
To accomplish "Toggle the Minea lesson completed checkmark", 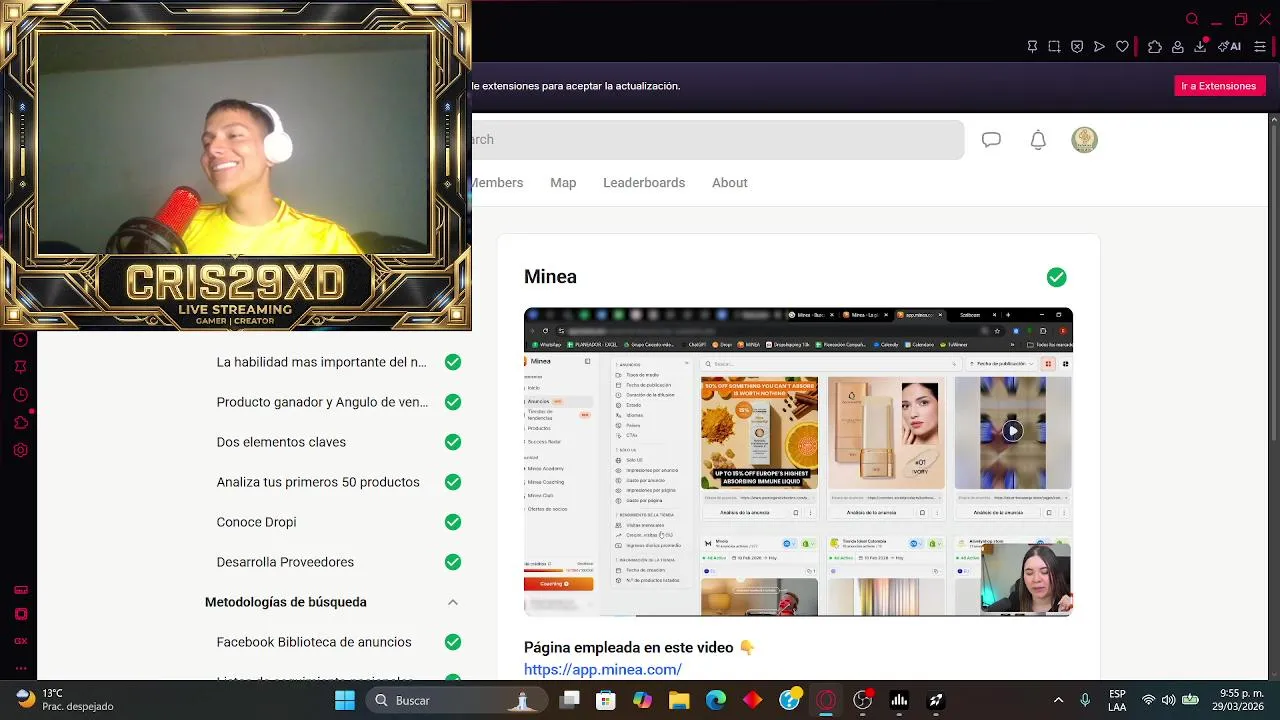I will [1057, 277].
